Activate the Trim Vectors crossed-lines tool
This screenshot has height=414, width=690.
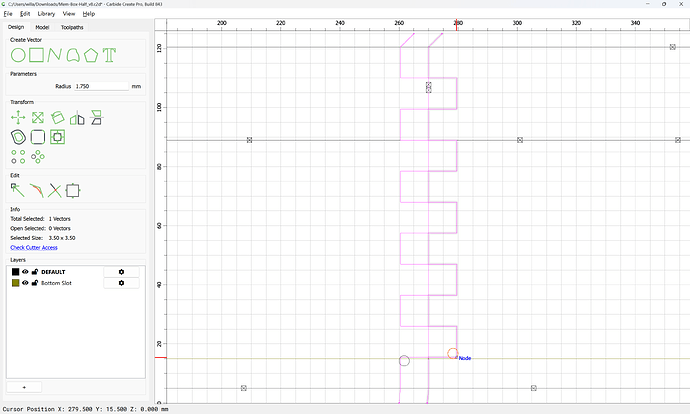[x=55, y=191]
